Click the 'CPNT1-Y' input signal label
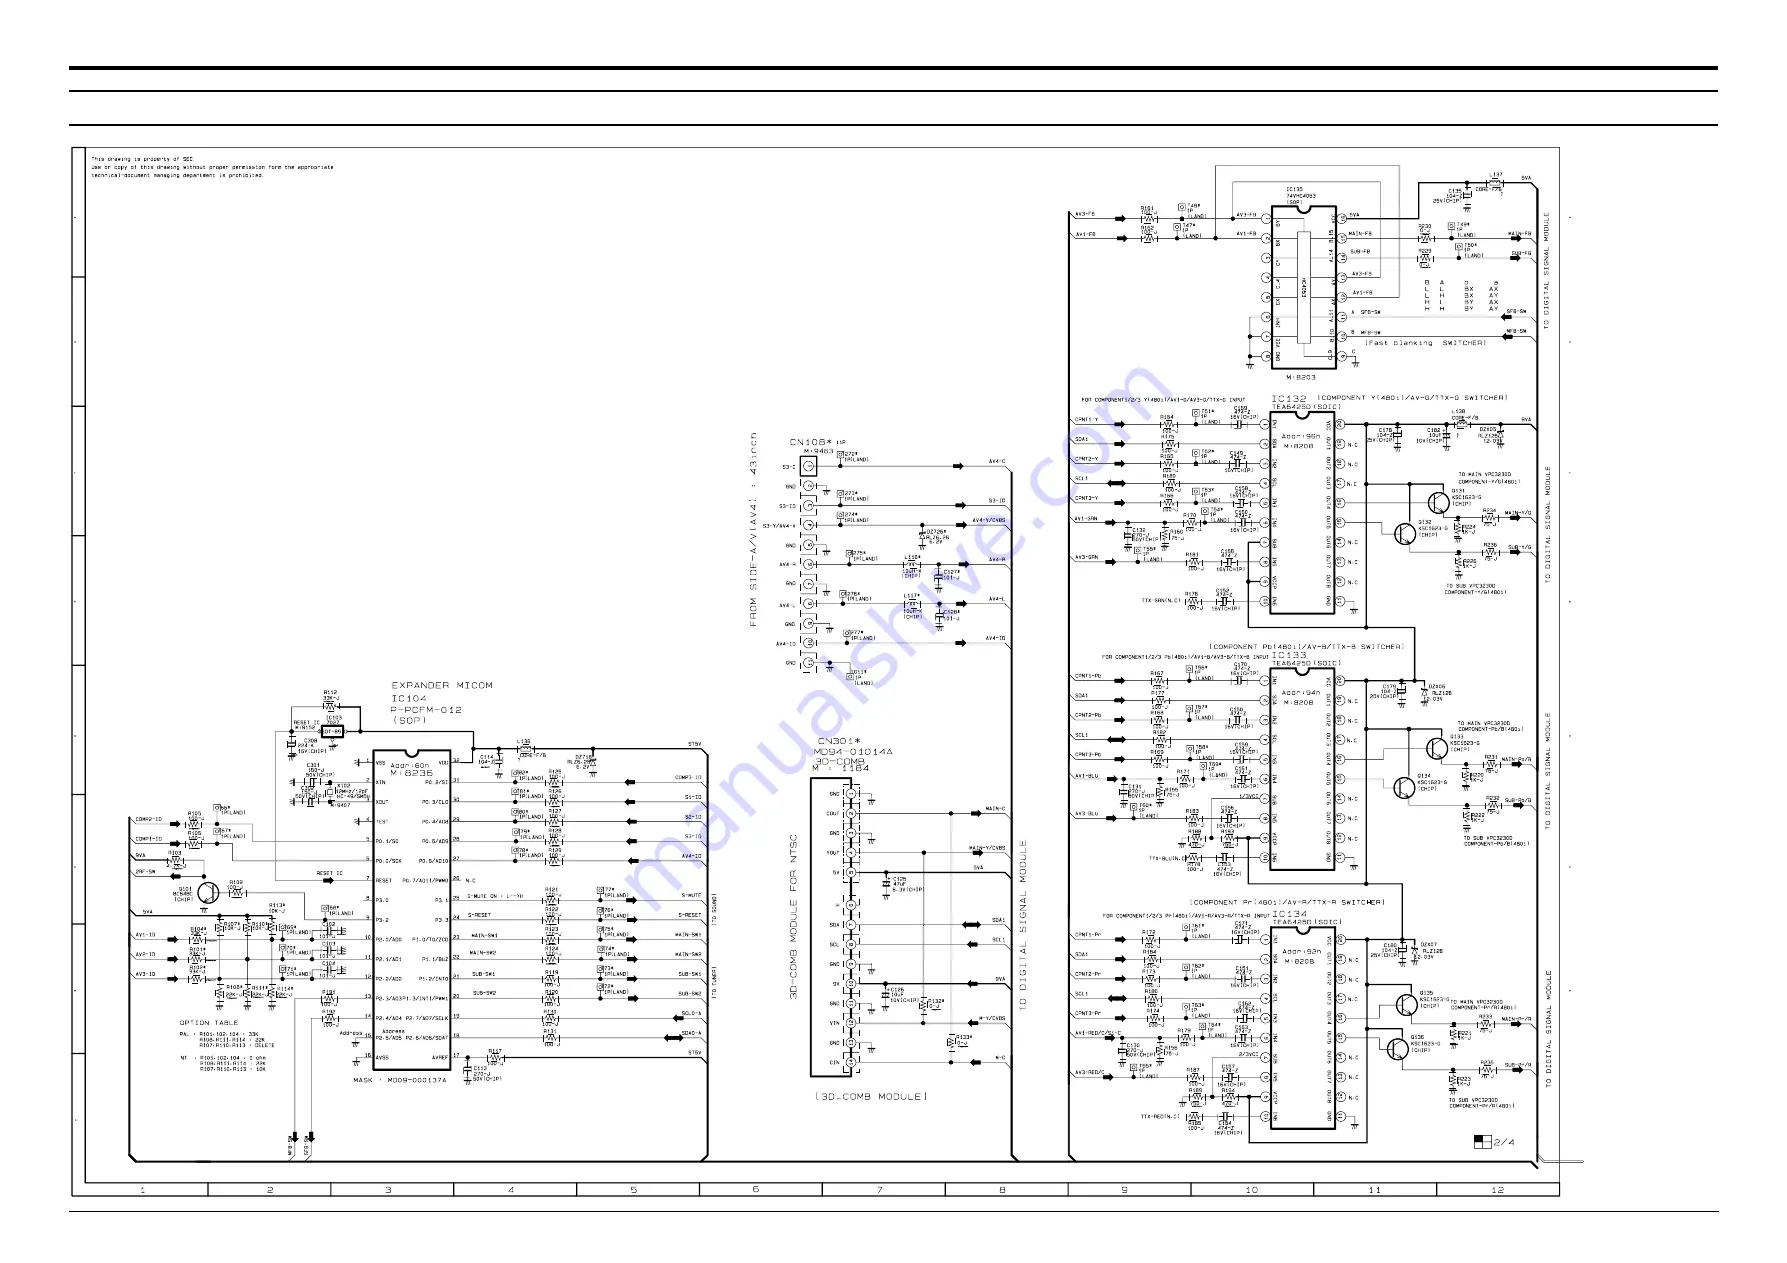Image resolution: width=1787 pixels, height=1263 pixels. click(1086, 420)
